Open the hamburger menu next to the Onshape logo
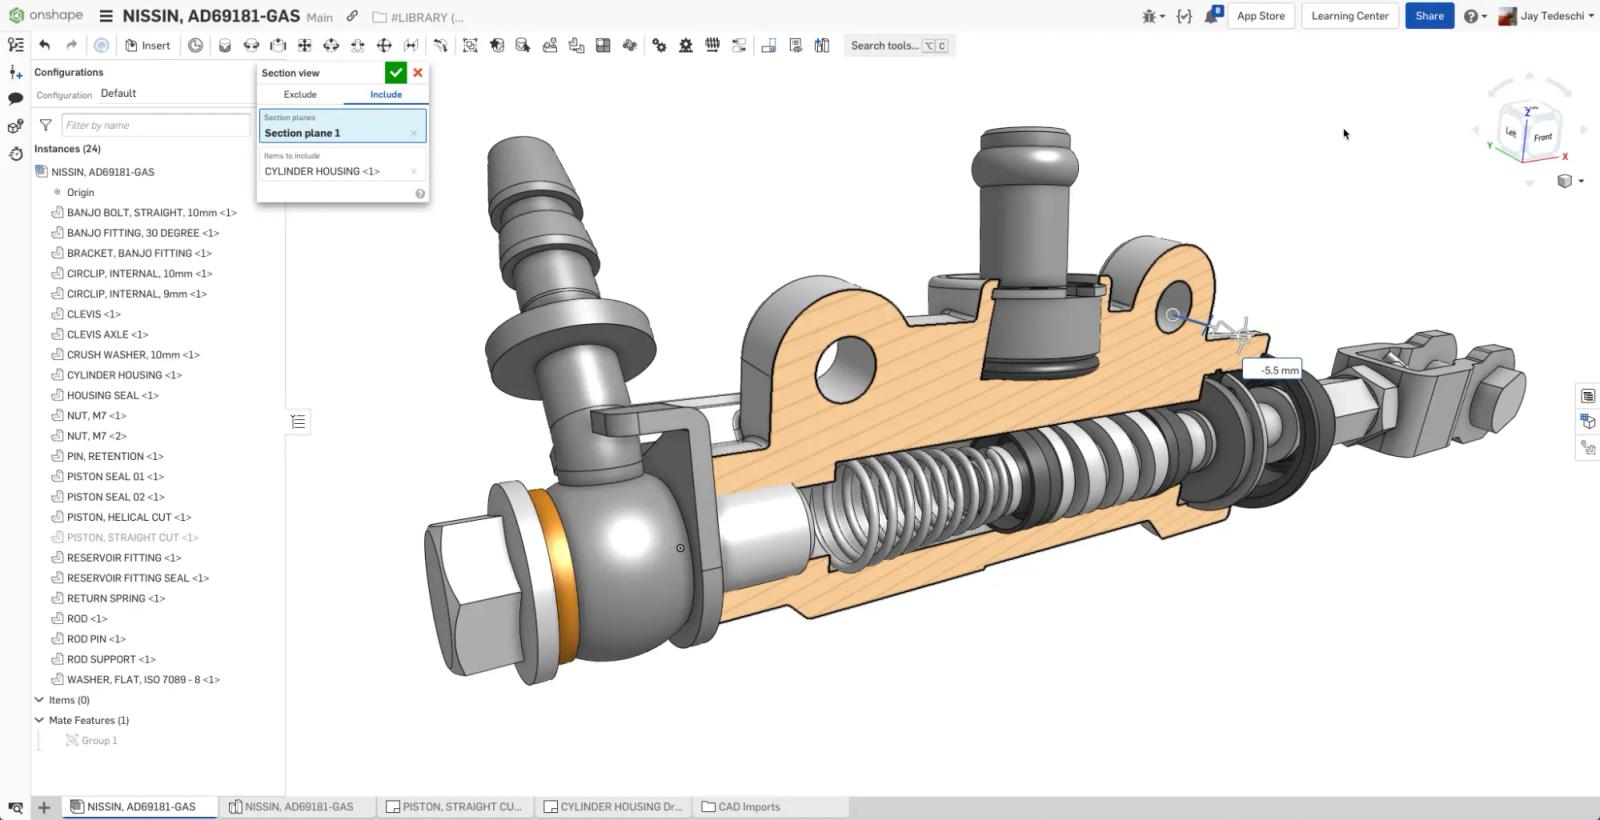Viewport: 1600px width, 820px height. [106, 16]
